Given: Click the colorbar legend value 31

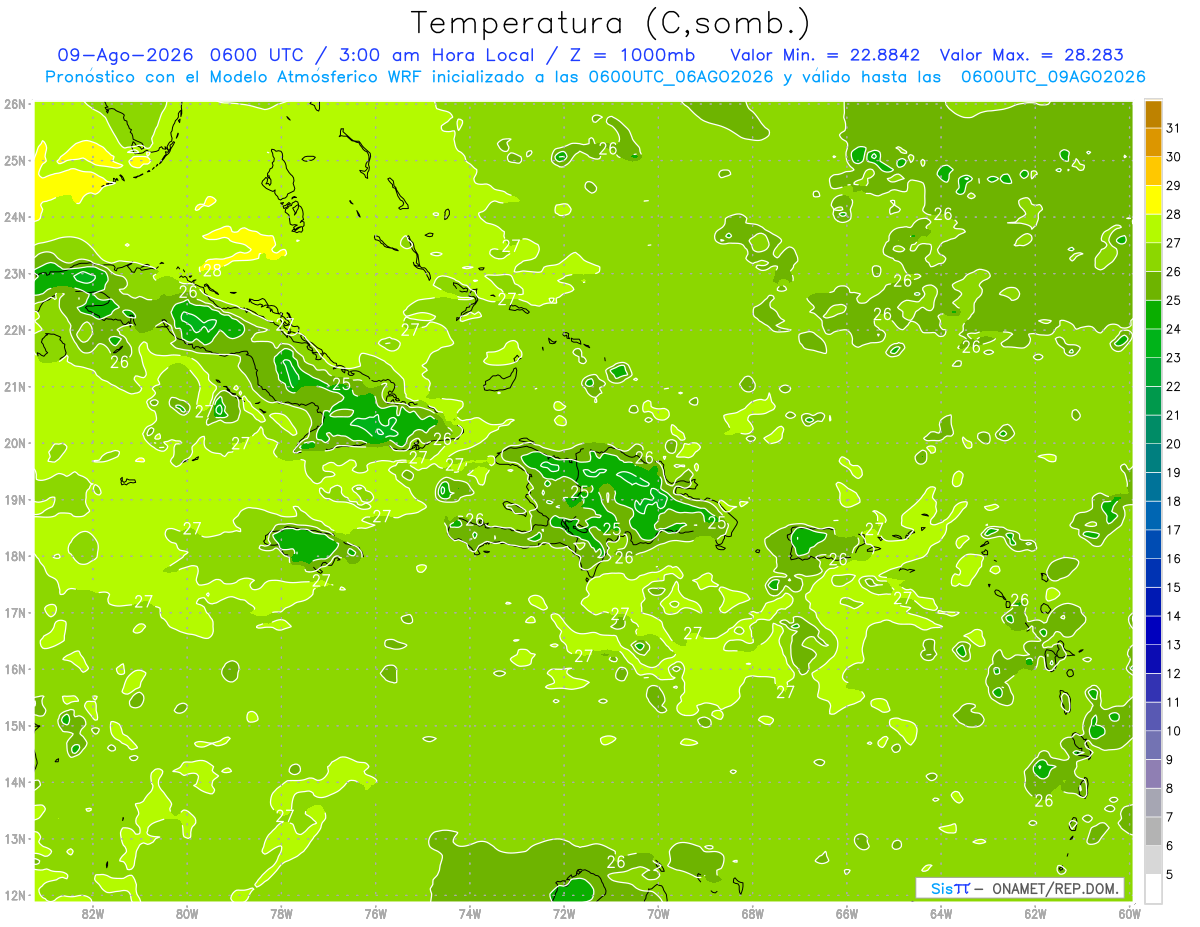Looking at the screenshot, I should (1174, 128).
